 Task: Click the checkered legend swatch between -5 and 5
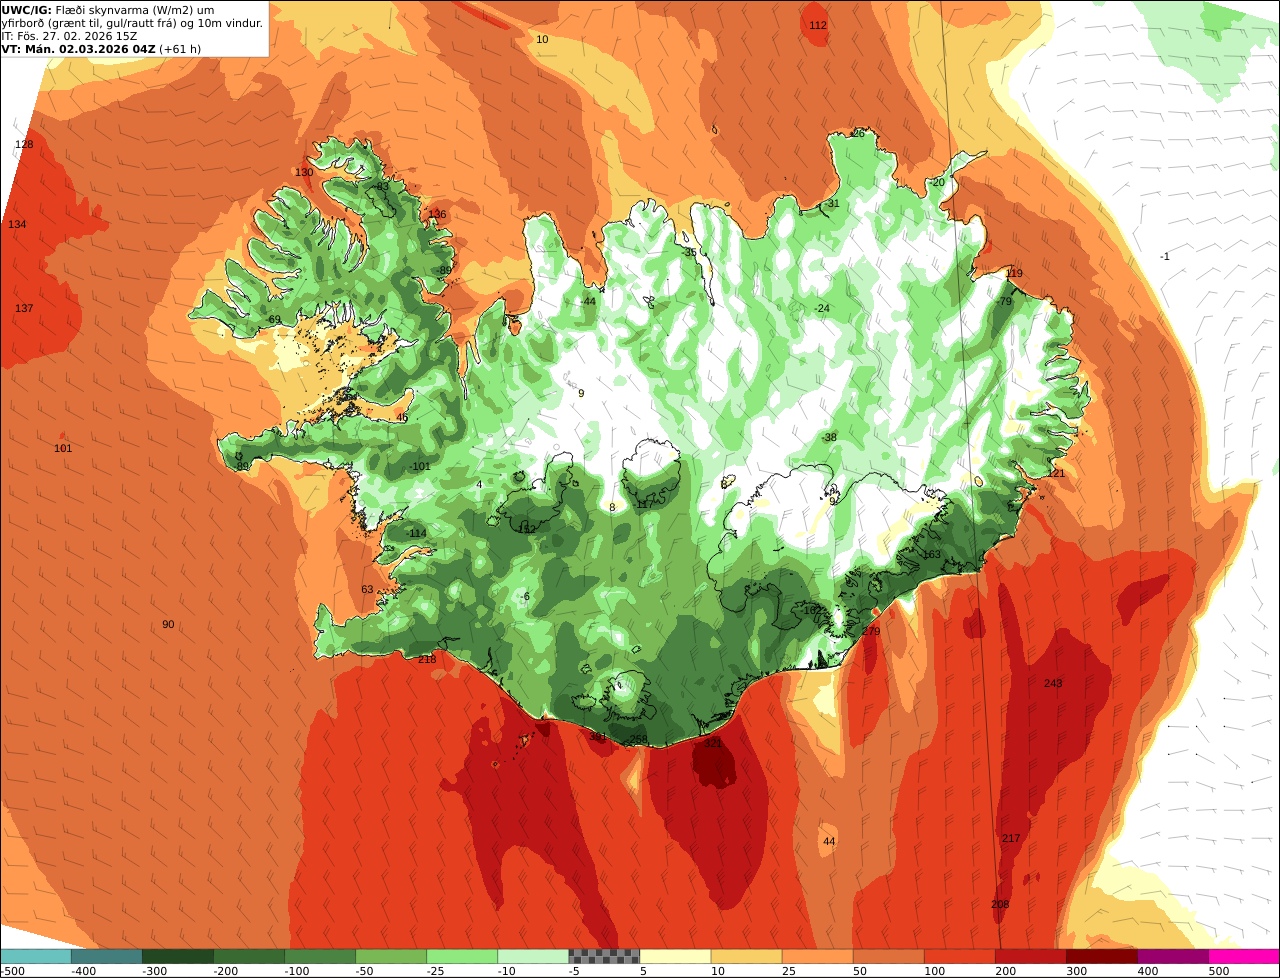(604, 956)
